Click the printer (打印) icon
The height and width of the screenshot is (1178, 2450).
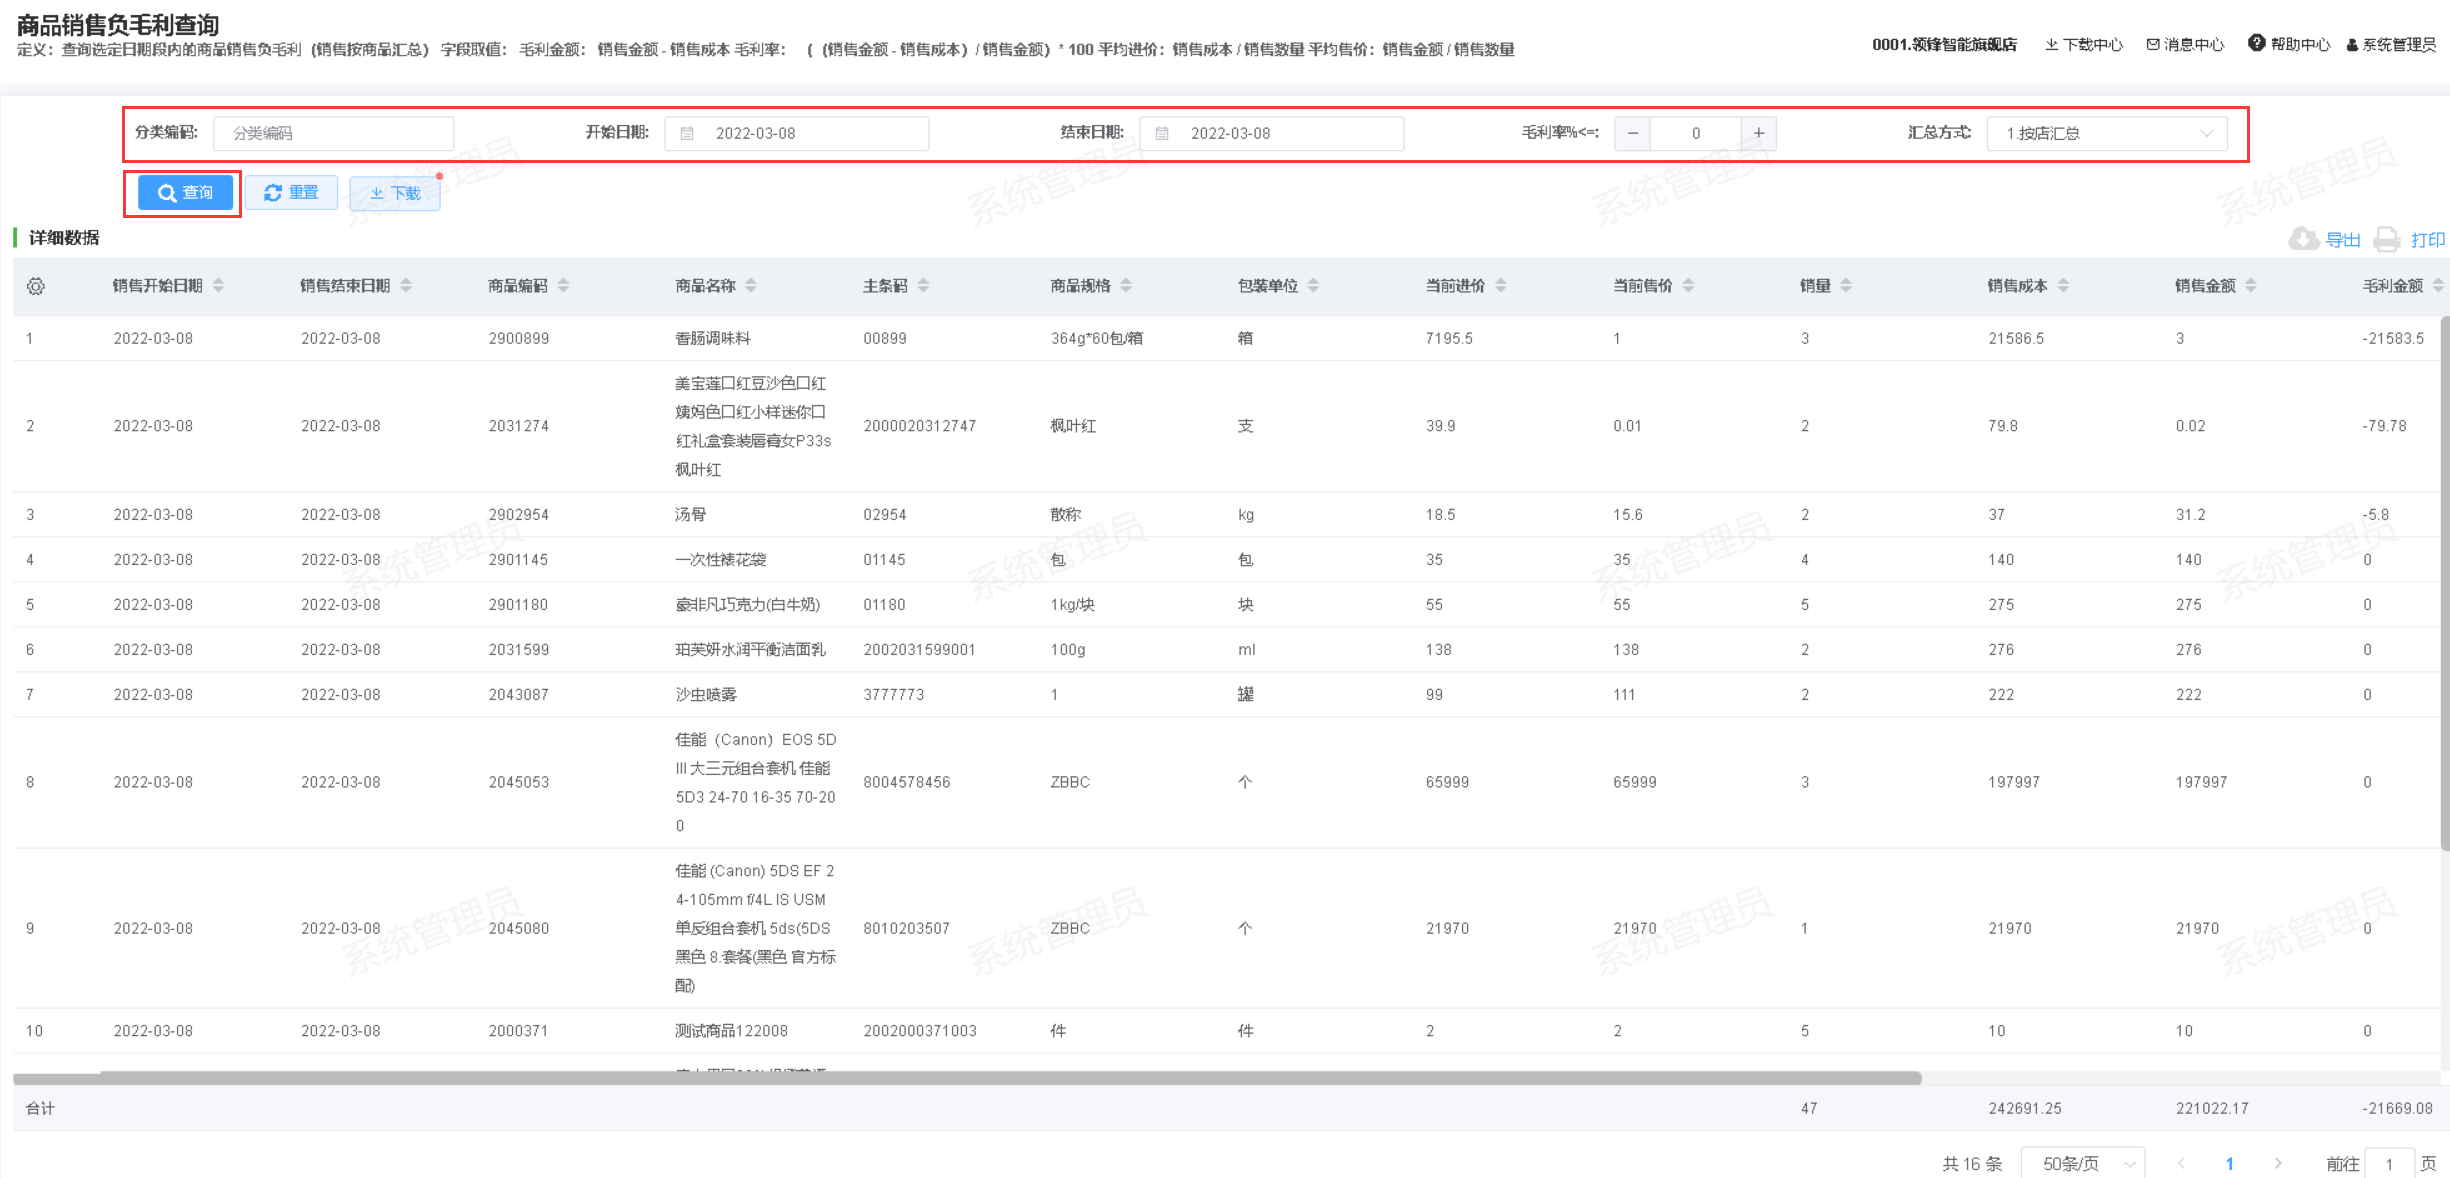point(2387,239)
